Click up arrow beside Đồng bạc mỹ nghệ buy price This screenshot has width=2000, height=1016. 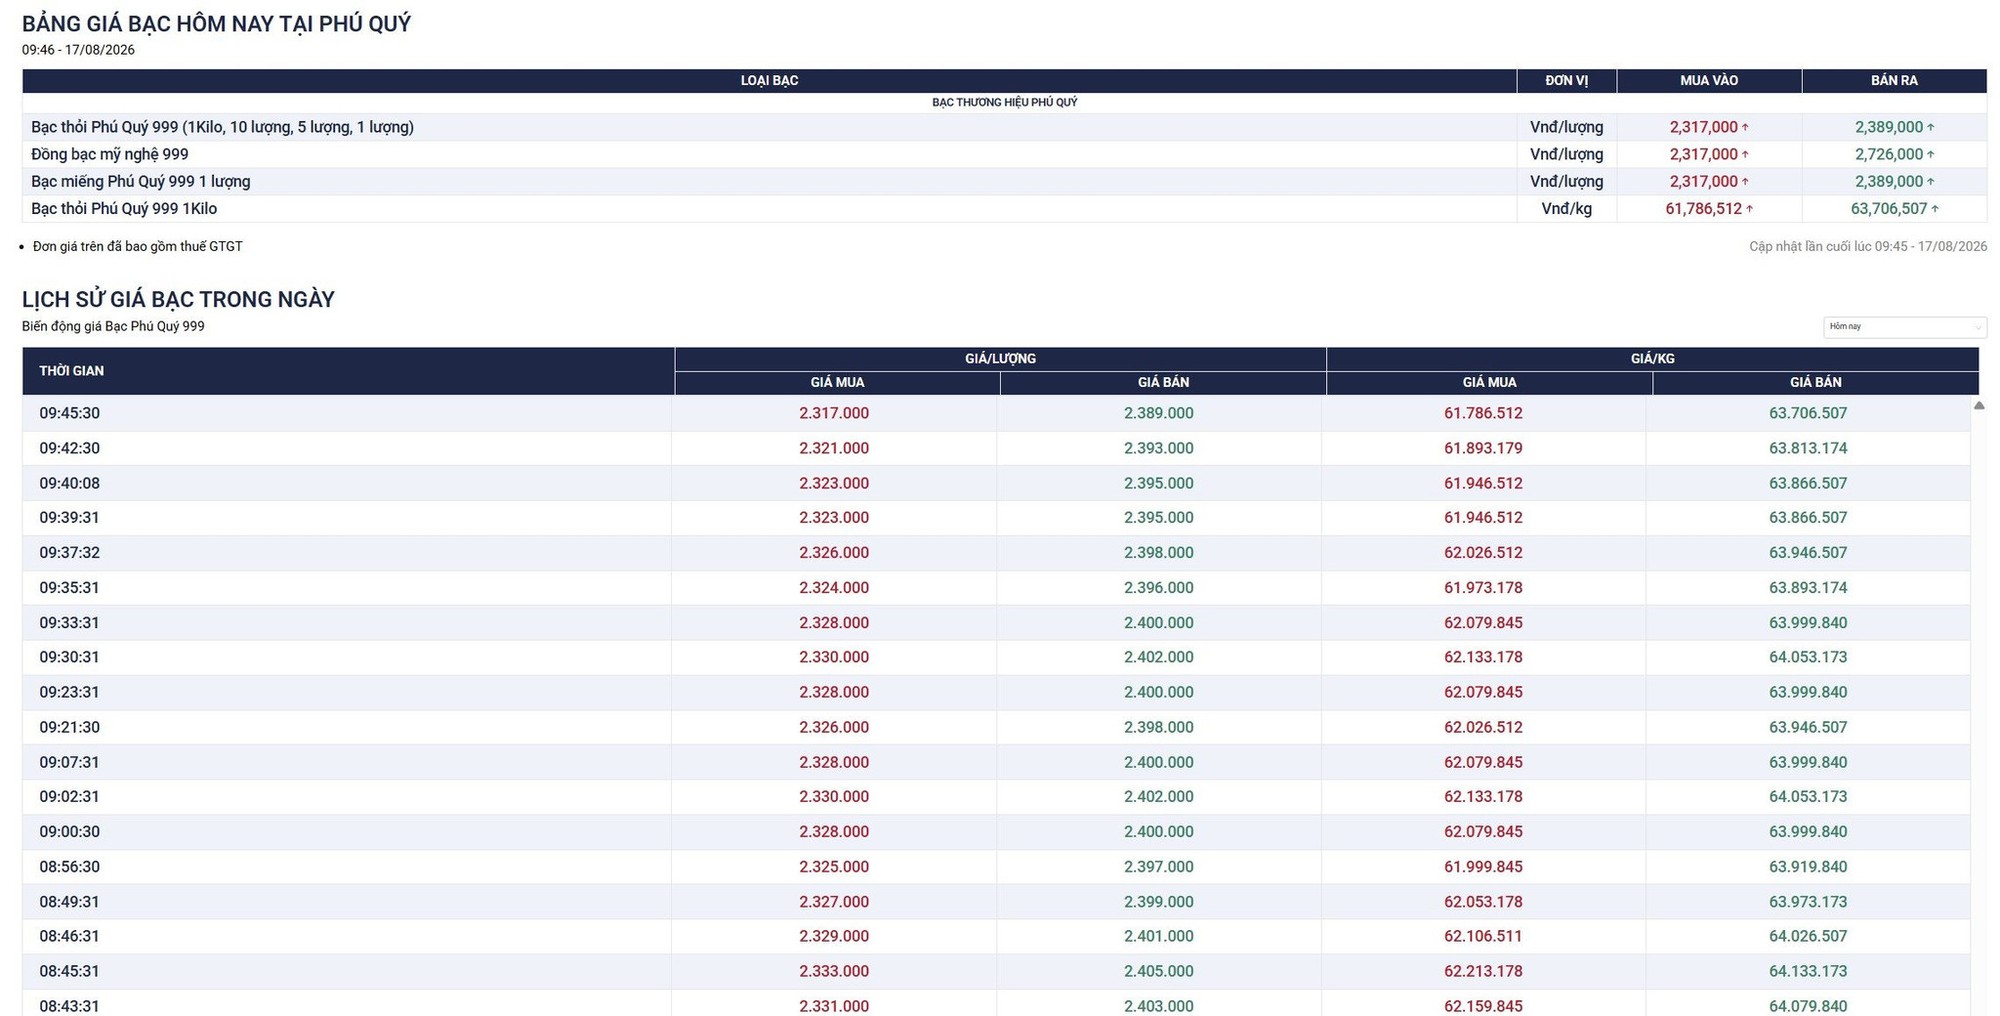tap(1745, 154)
